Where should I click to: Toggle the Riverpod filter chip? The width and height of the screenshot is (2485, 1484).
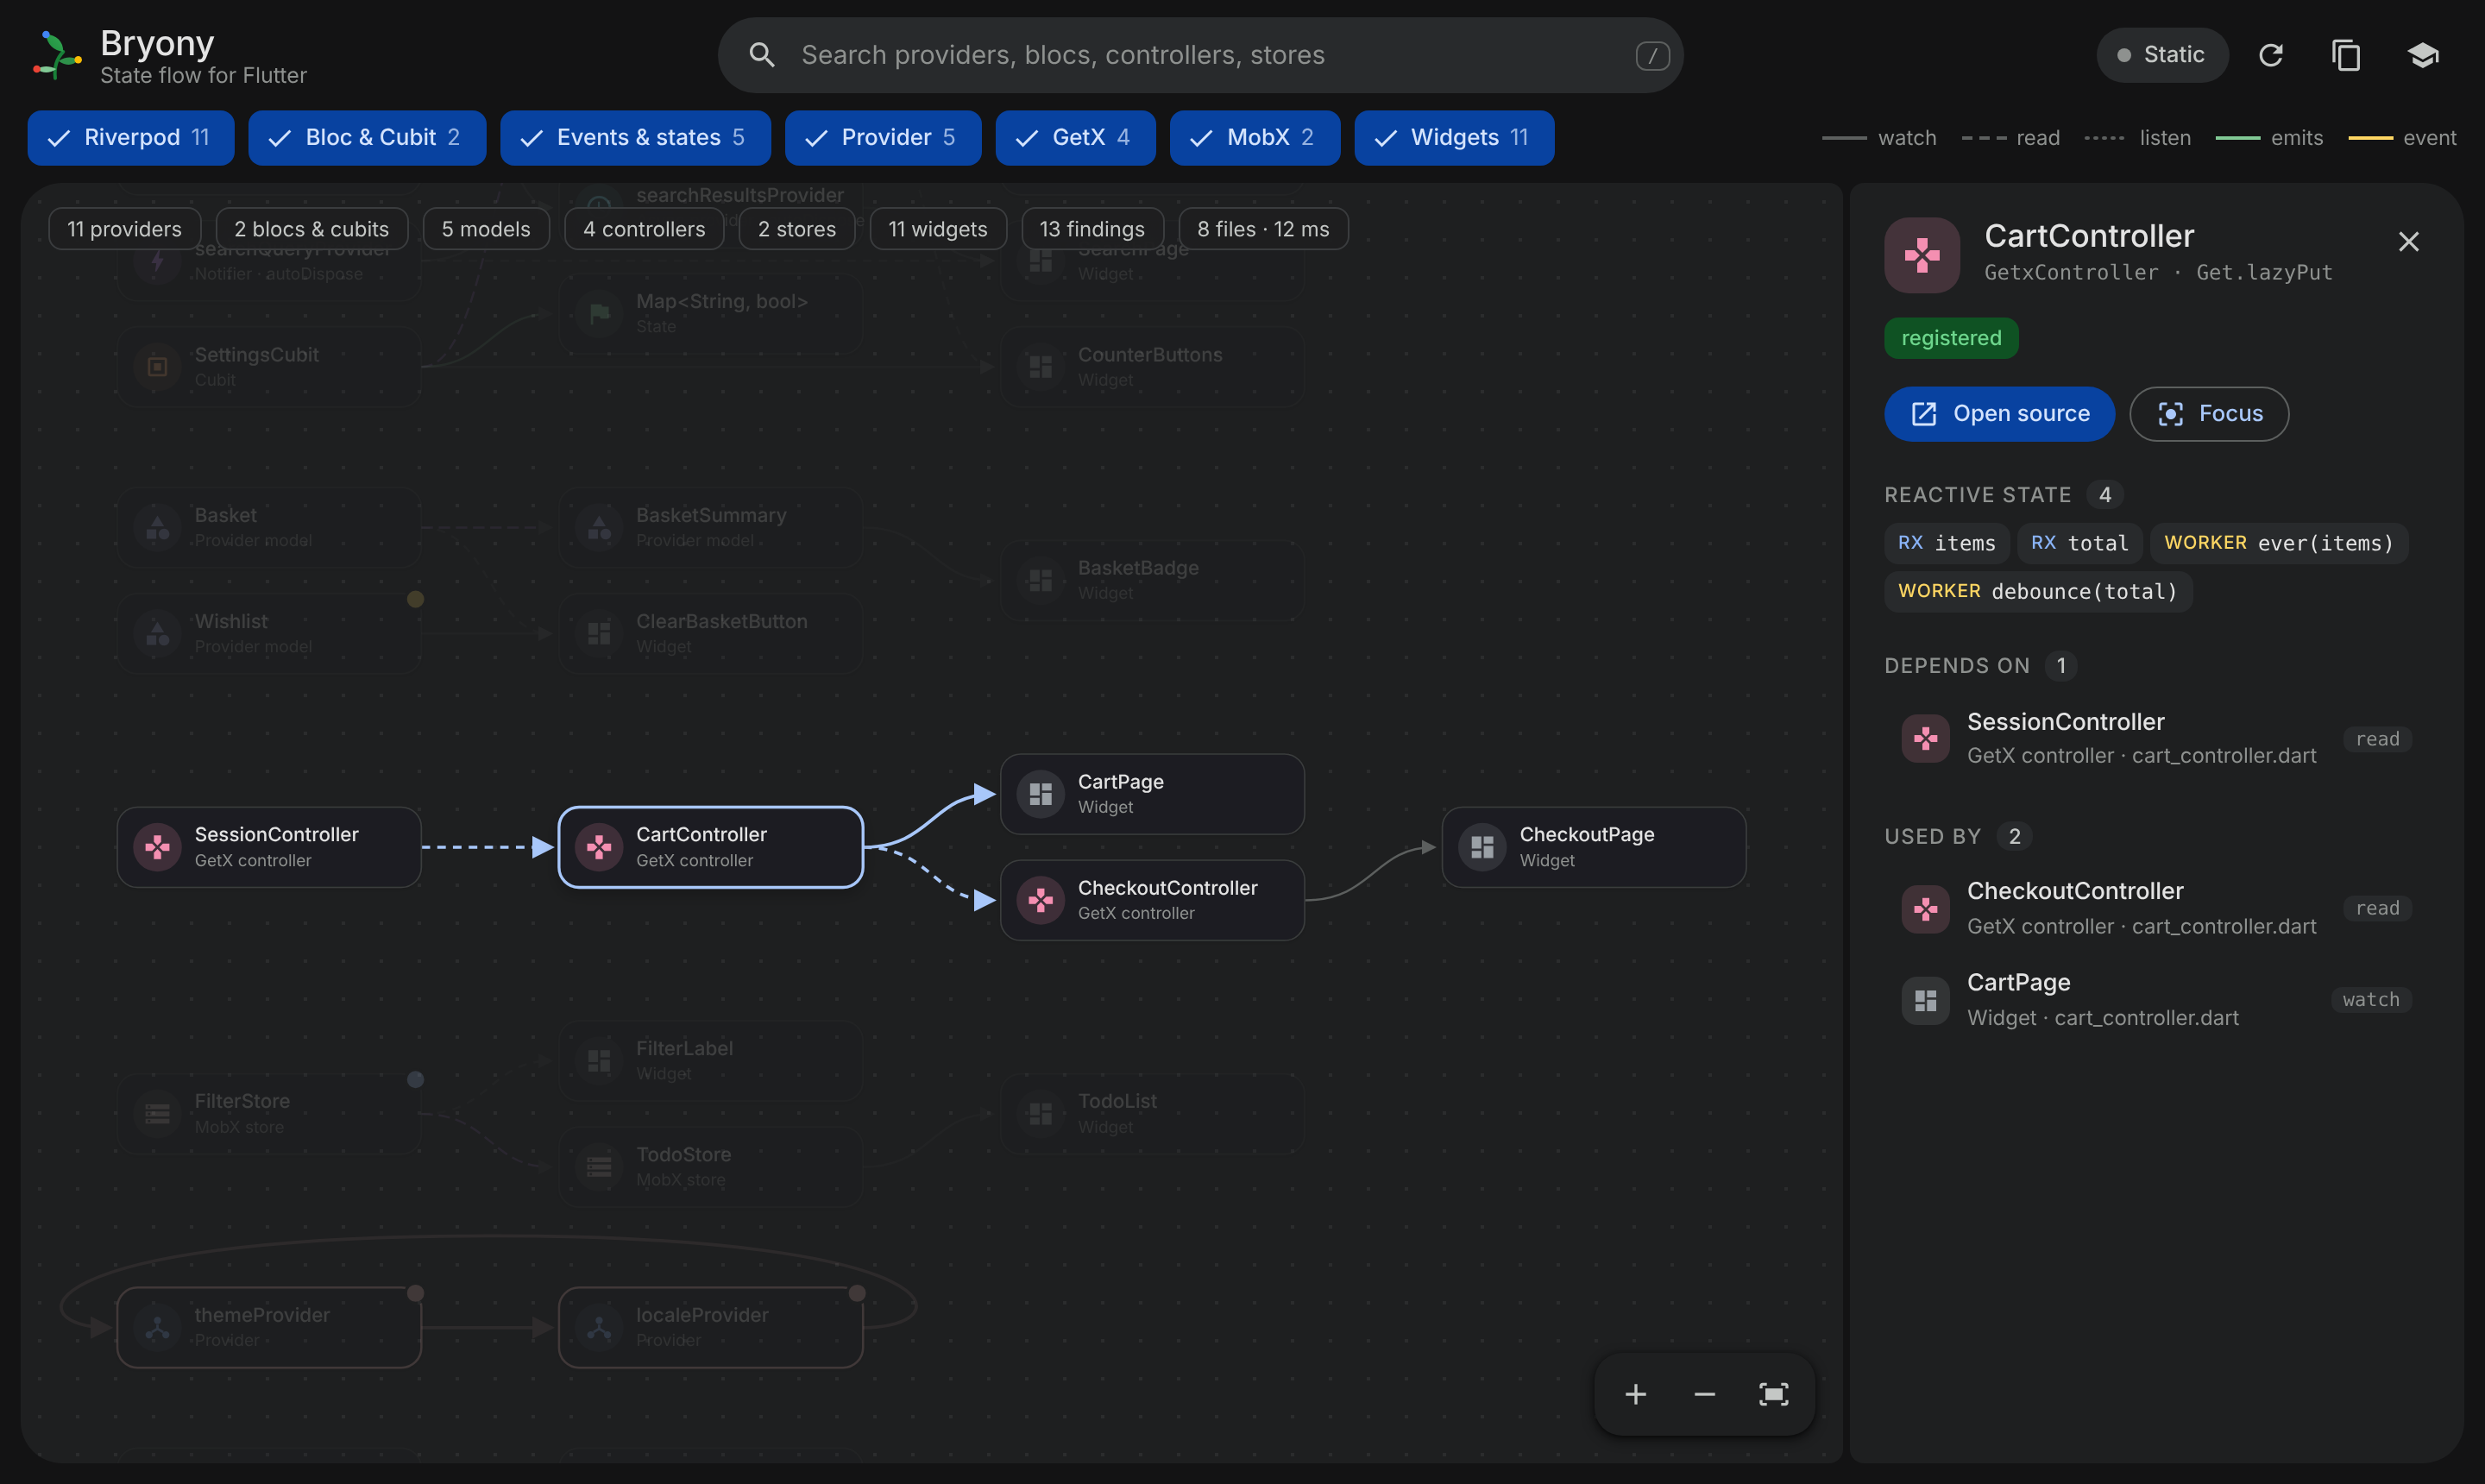(x=131, y=137)
